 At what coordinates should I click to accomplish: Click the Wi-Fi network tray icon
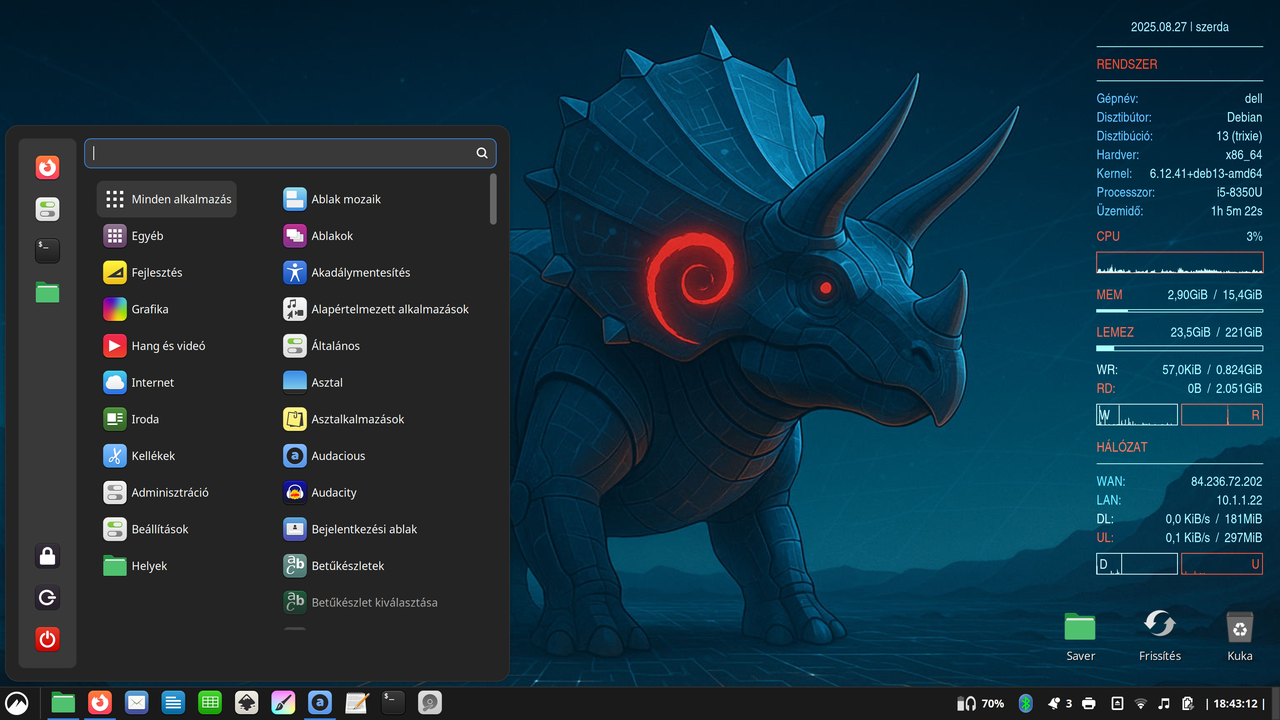point(1141,703)
